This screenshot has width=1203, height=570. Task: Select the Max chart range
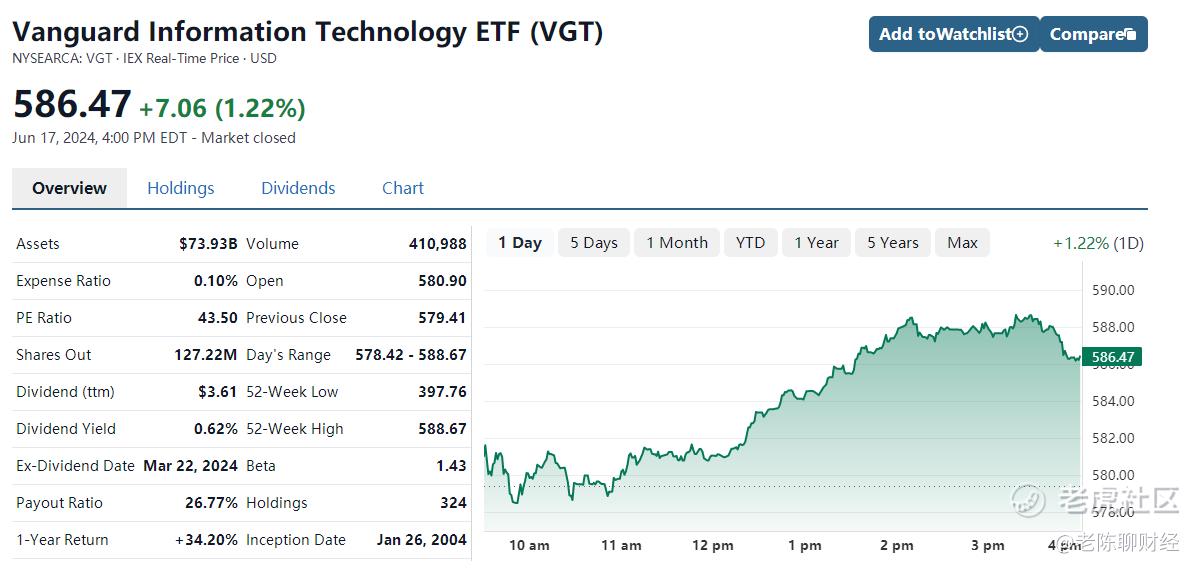click(x=962, y=243)
